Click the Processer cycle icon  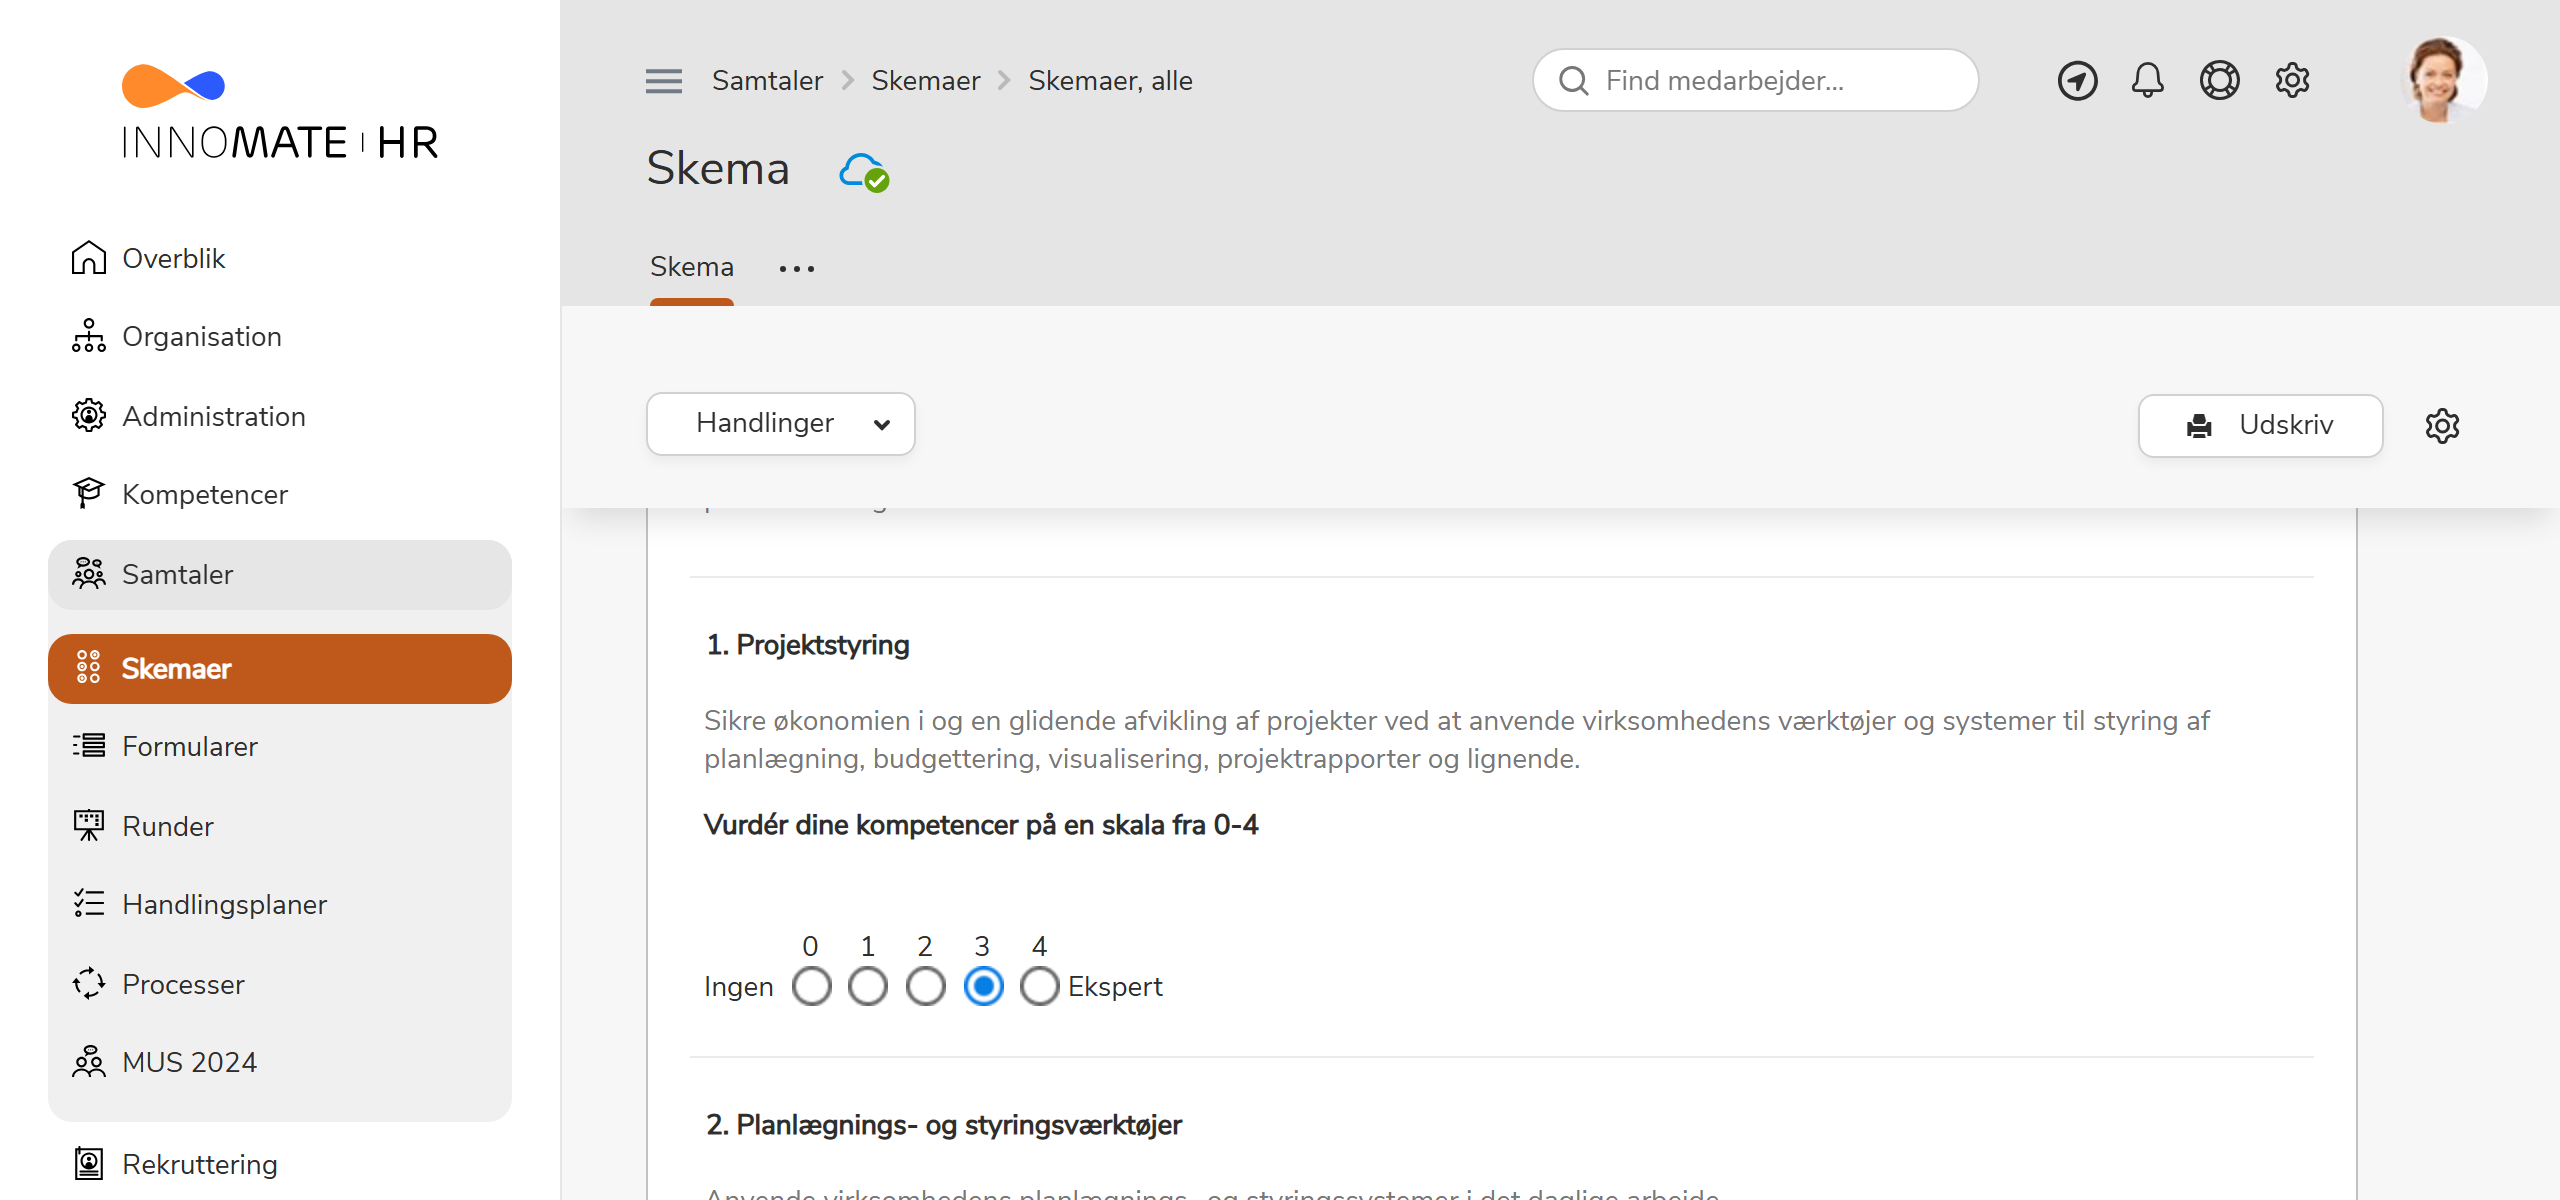tap(89, 984)
